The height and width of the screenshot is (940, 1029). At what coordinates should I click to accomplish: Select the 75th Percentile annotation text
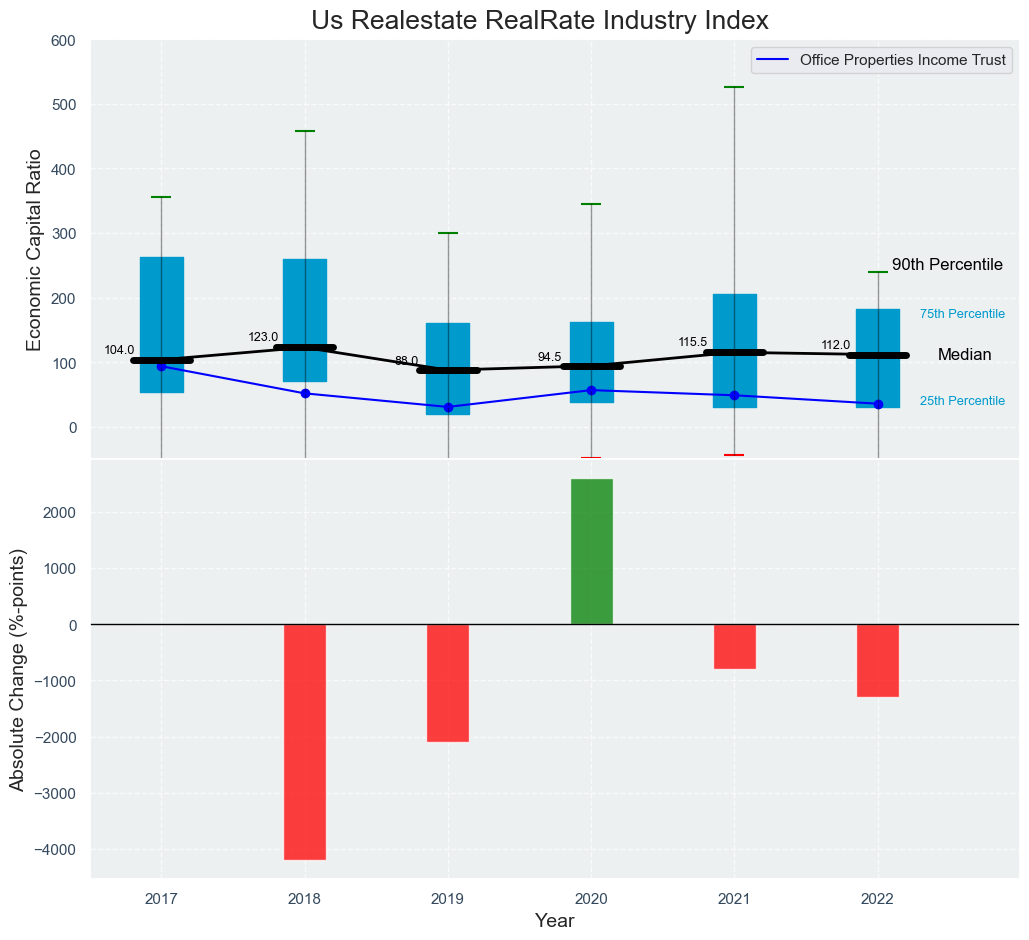click(962, 314)
